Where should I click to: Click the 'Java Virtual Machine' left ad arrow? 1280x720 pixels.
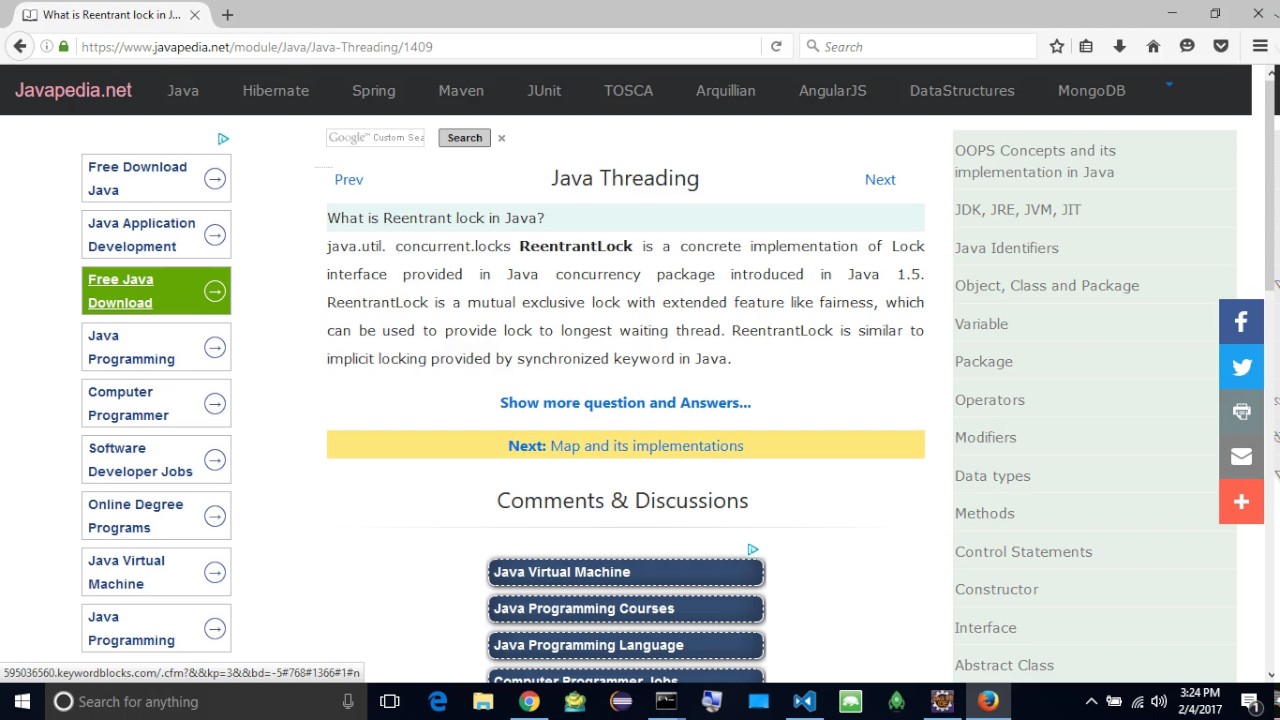[215, 572]
